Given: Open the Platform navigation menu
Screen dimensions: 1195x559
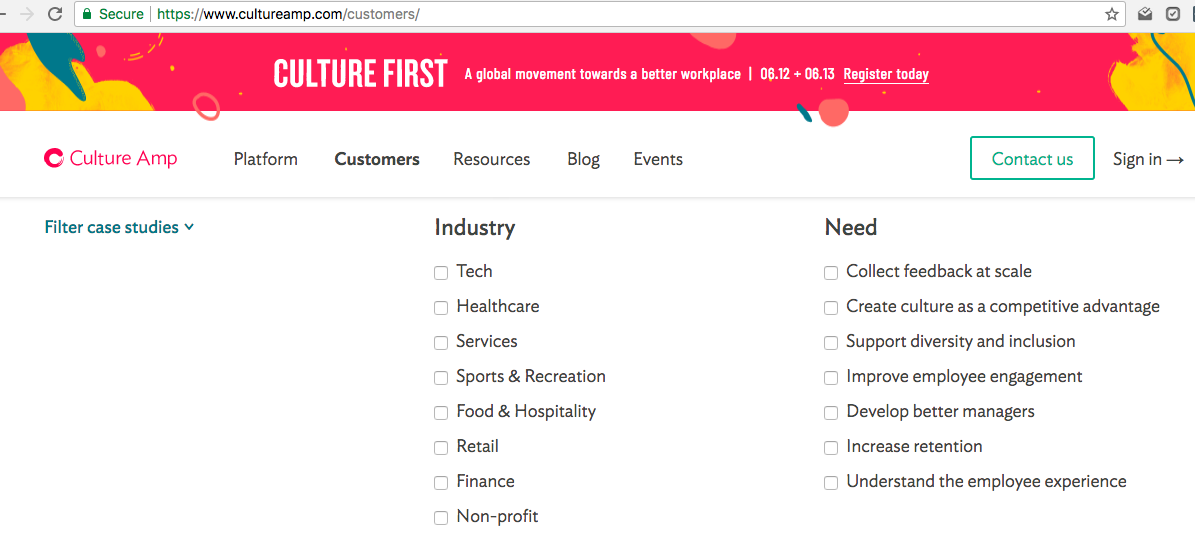Looking at the screenshot, I should (x=266, y=159).
